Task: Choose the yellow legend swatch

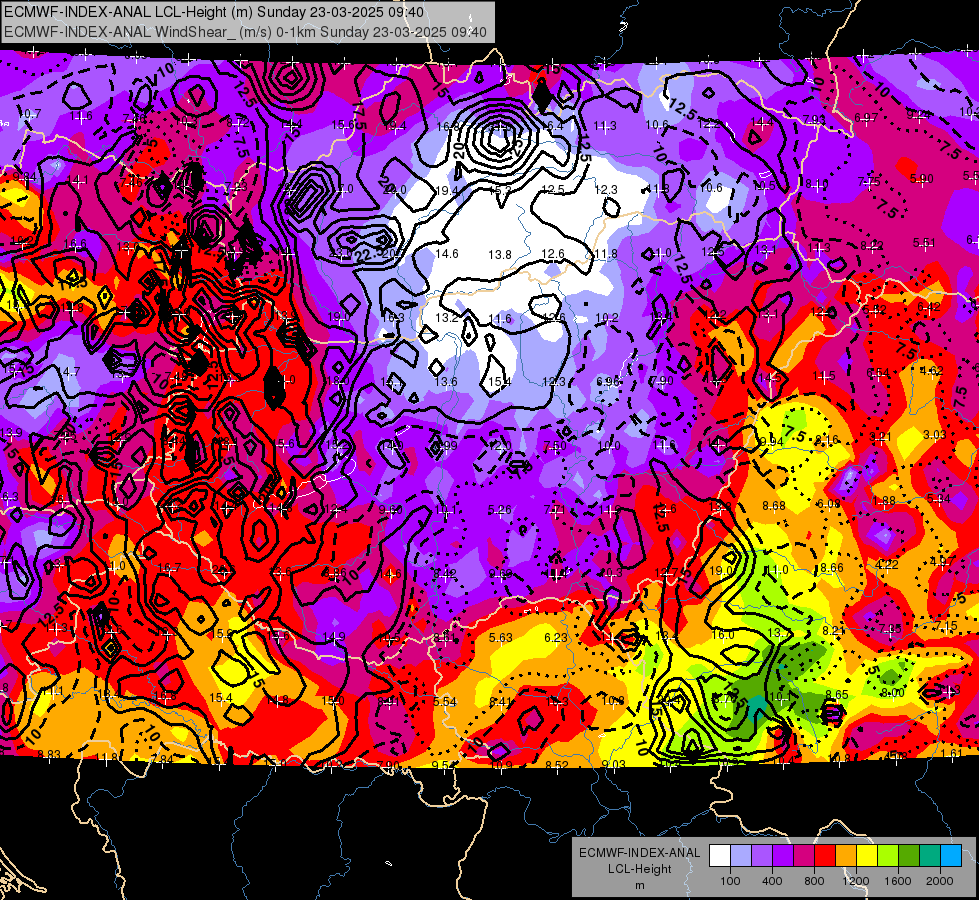Action: click(x=867, y=856)
